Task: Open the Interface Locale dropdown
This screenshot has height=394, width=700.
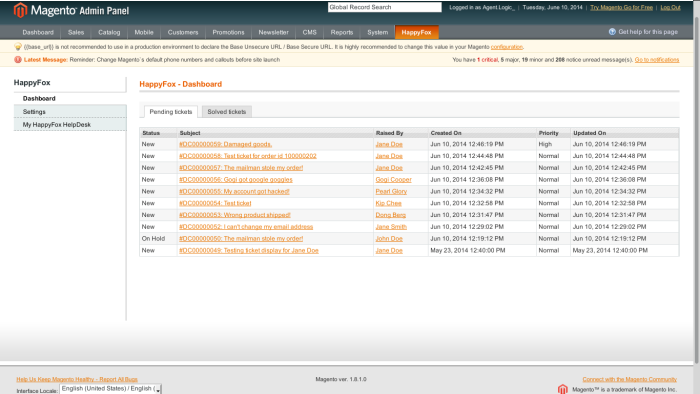Action: (110, 389)
